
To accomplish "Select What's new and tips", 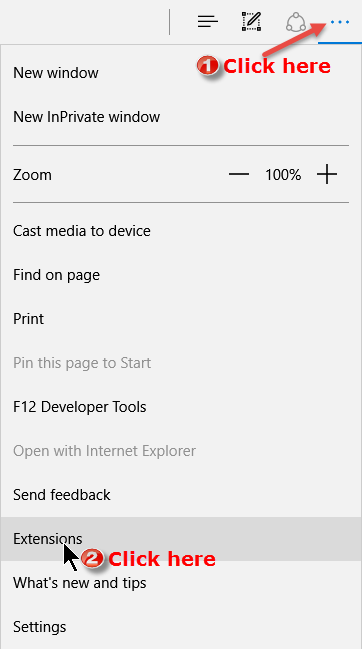I will tap(181, 583).
